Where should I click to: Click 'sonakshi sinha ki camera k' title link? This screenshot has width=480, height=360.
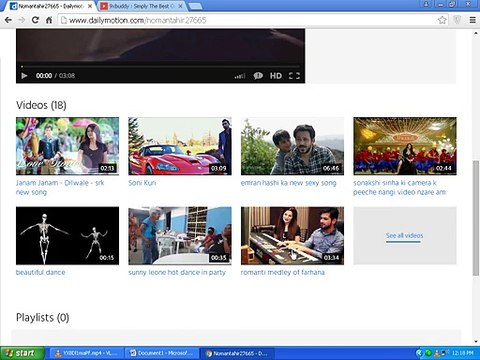point(399,187)
